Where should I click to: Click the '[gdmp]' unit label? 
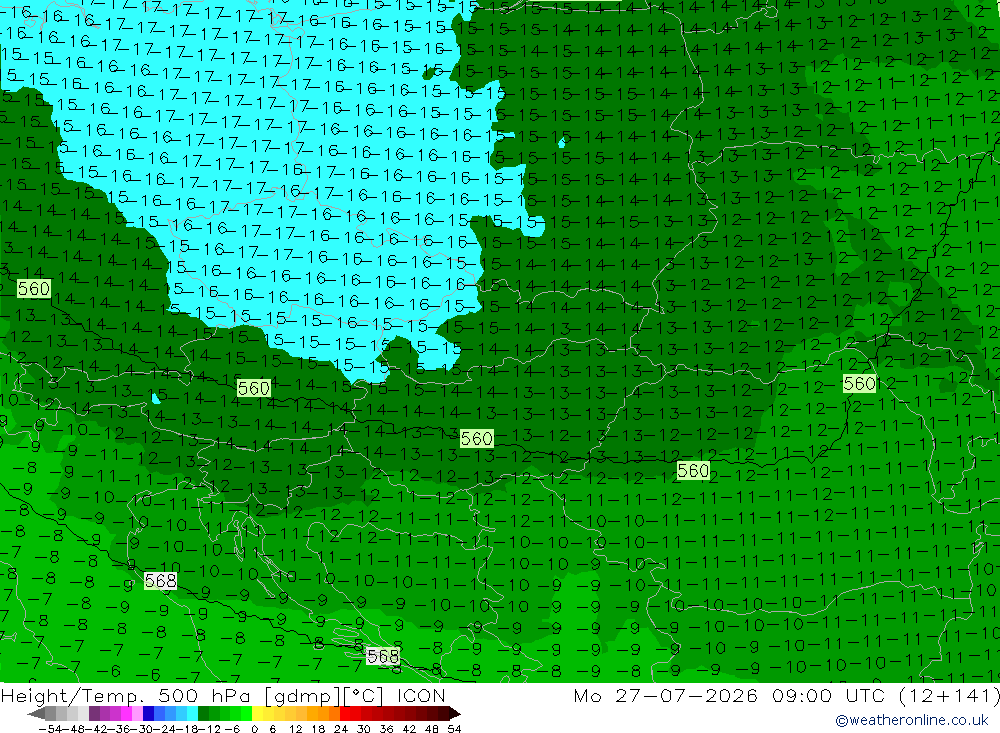pyautogui.click(x=303, y=695)
